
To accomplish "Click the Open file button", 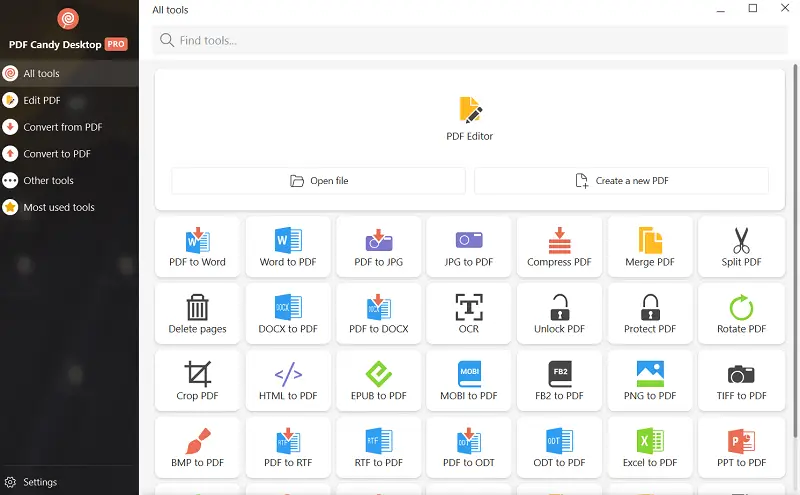I will [318, 181].
